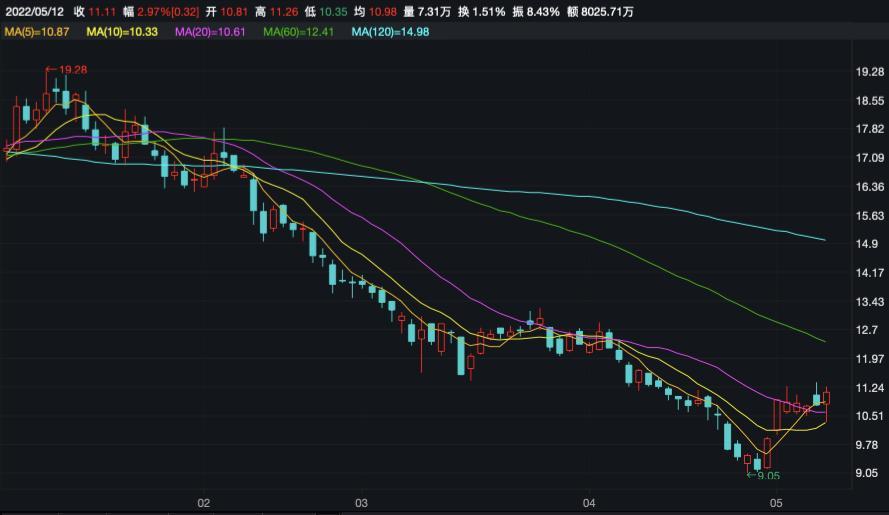Click the 02 month label on time axis

click(x=203, y=503)
